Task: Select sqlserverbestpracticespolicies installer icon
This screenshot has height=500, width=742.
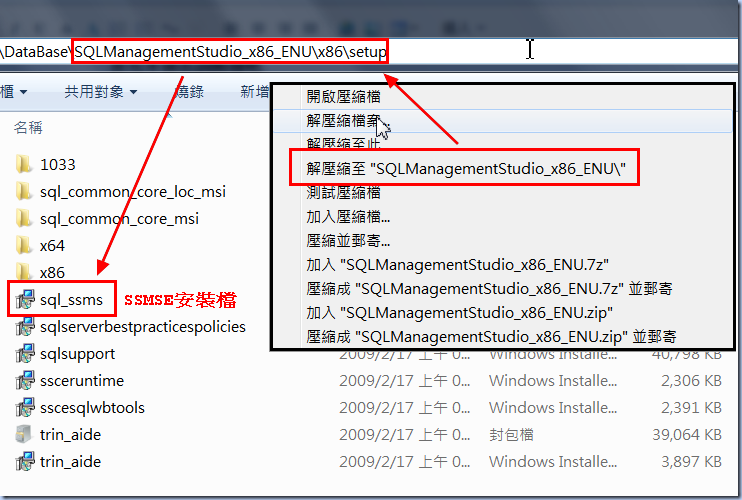Action: coord(25,326)
